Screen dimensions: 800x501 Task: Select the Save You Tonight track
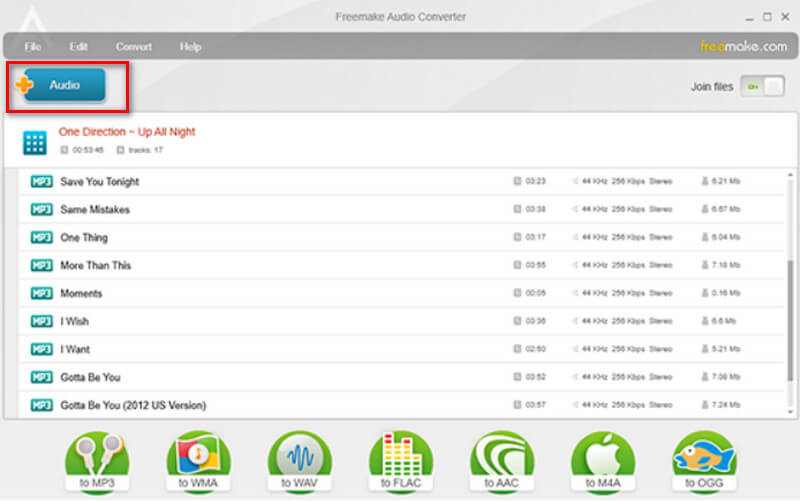pyautogui.click(x=100, y=182)
